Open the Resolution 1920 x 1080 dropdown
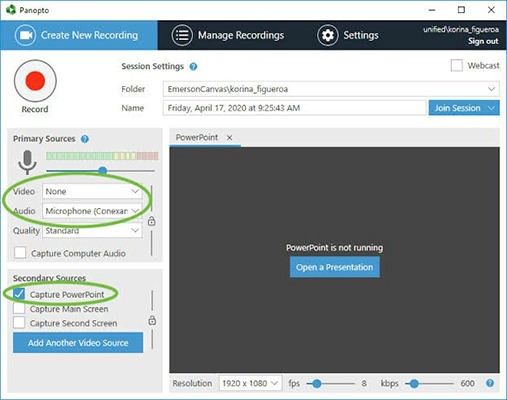The width and height of the screenshot is (507, 400). (x=250, y=383)
